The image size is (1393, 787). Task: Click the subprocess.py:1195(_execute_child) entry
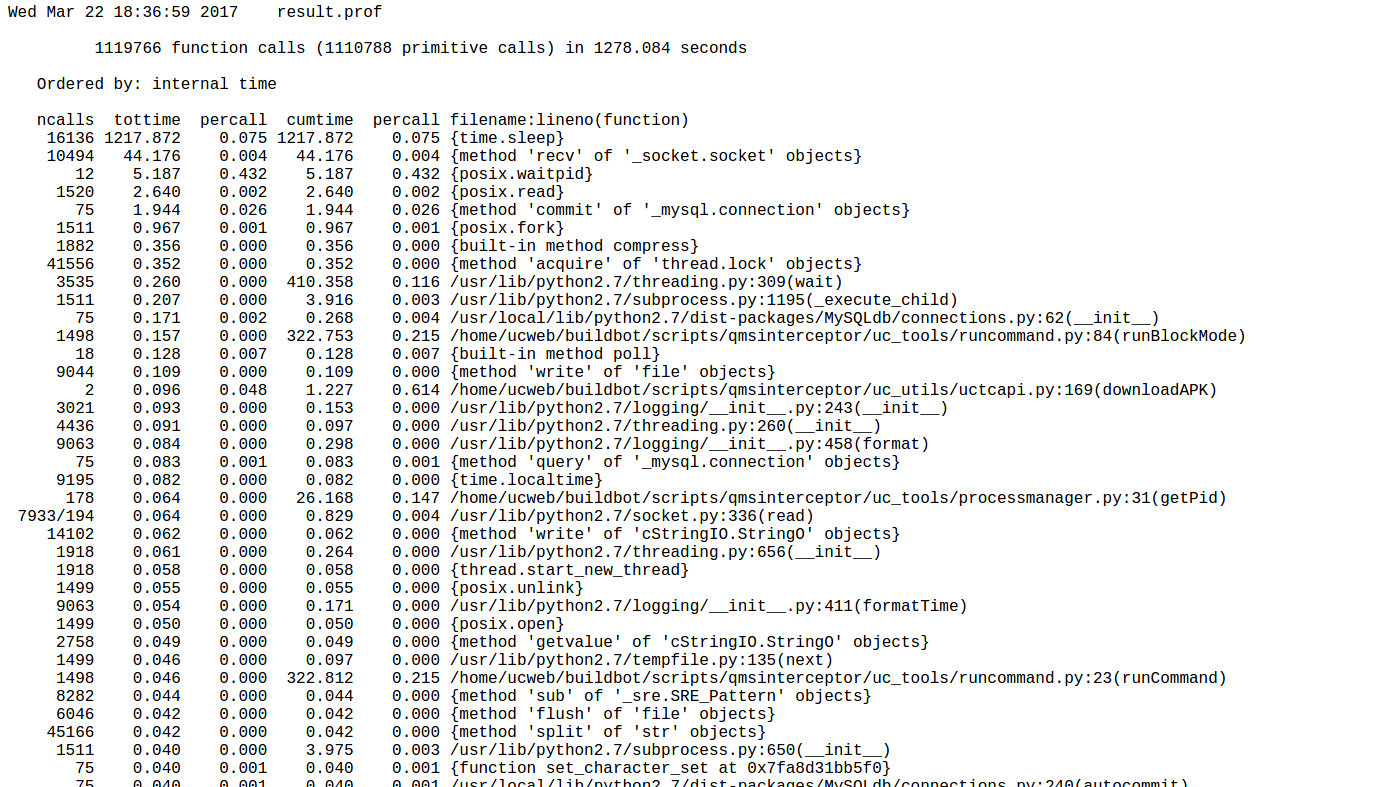click(x=704, y=300)
